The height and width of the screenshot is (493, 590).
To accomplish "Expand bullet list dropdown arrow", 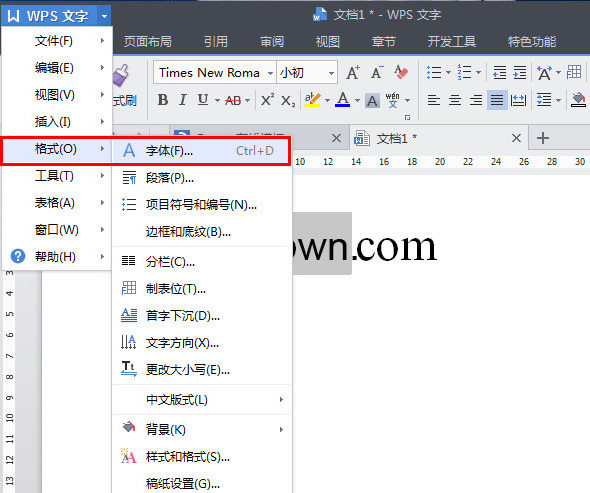I will pyautogui.click(x=448, y=72).
